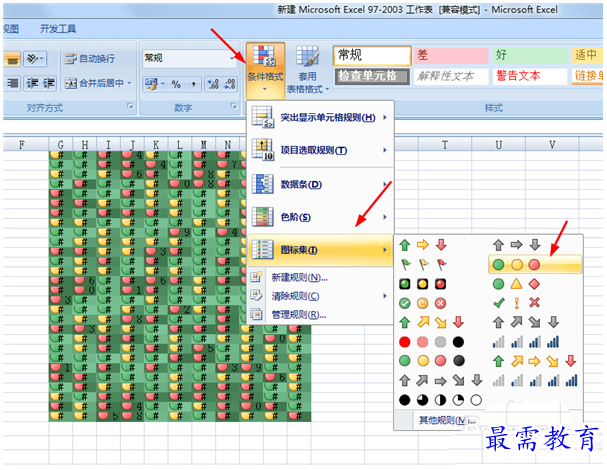Open 项目选取规则 submenu
Image resolution: width=607 pixels, height=470 pixels.
[320, 150]
